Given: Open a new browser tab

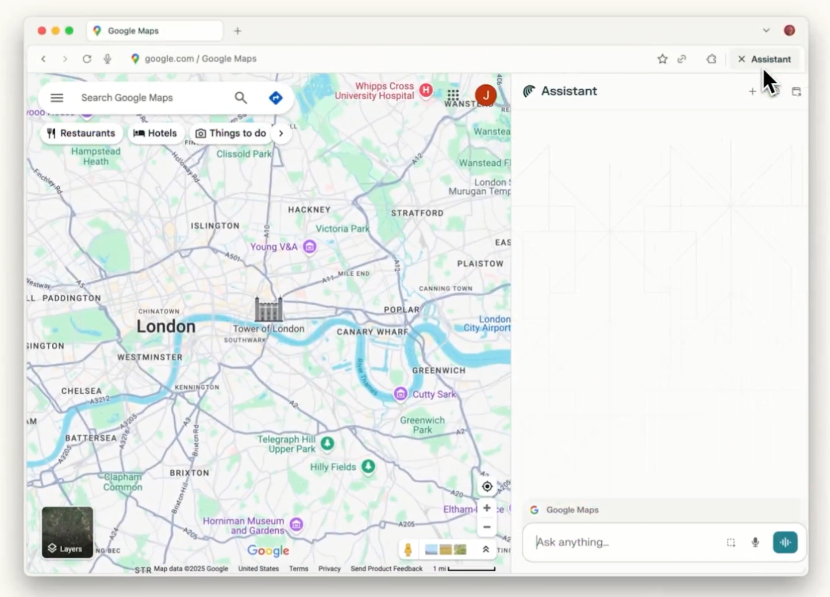Looking at the screenshot, I should pyautogui.click(x=238, y=31).
